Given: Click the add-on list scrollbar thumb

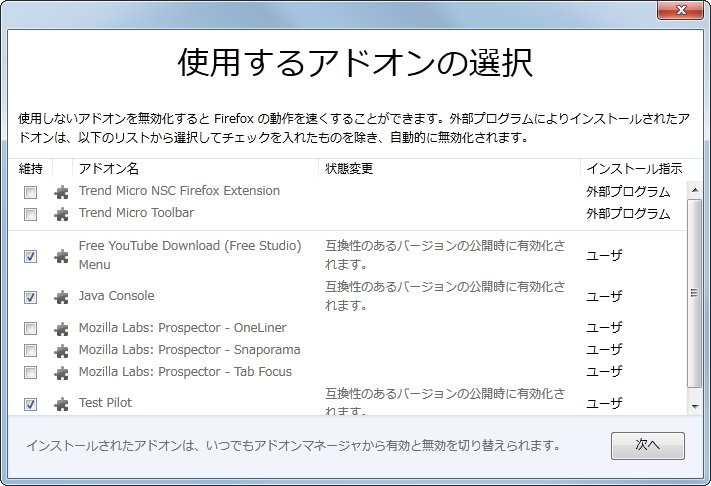Looking at the screenshot, I should point(695,293).
